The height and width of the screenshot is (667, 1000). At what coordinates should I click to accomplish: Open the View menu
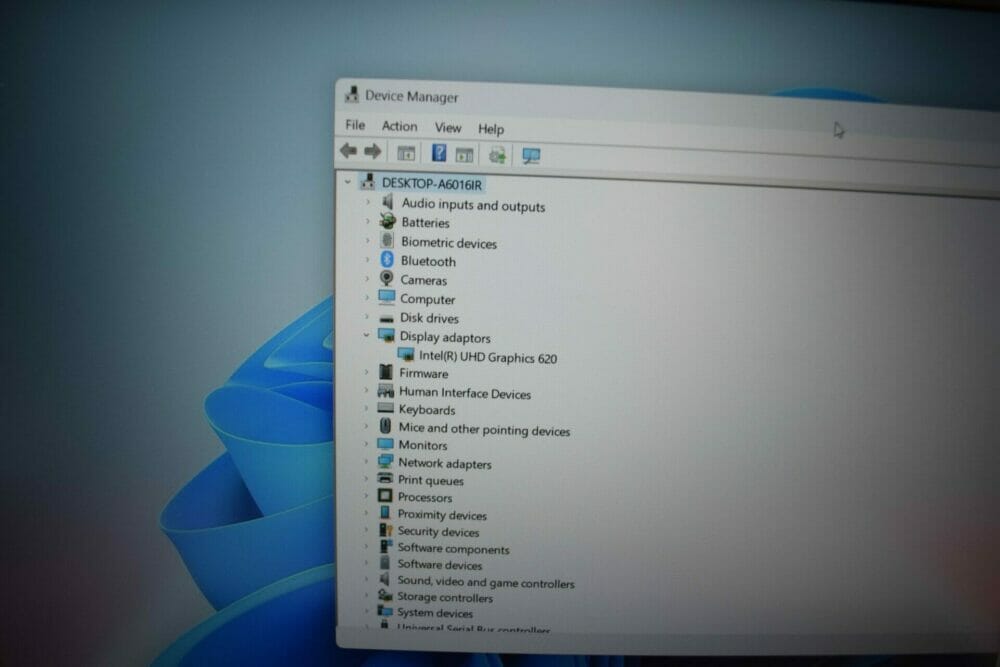click(448, 128)
